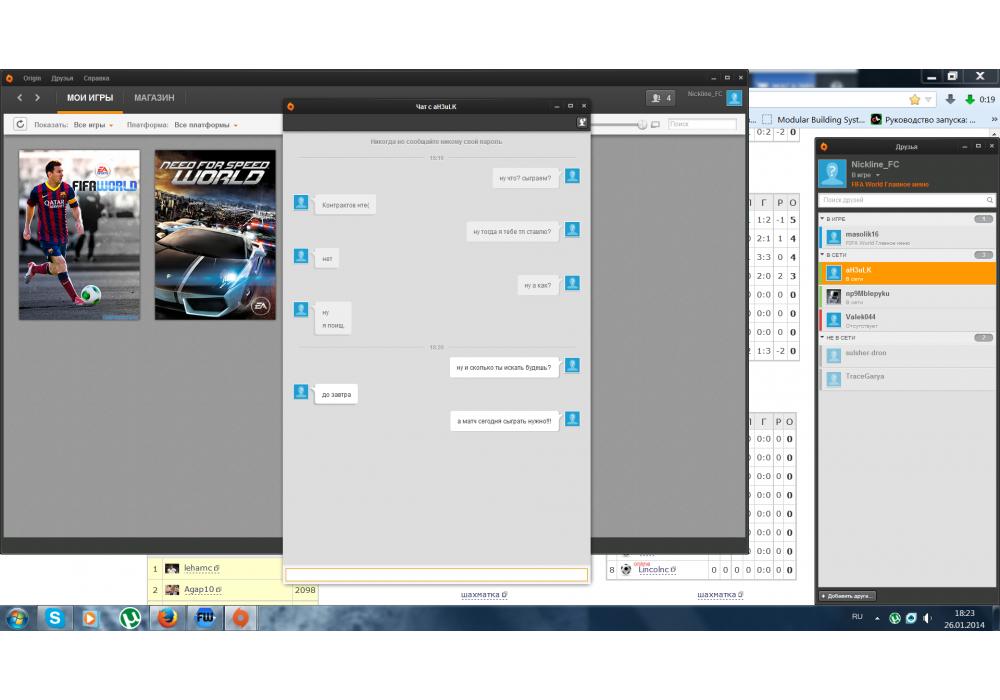Click the RU language indicator

tap(857, 617)
